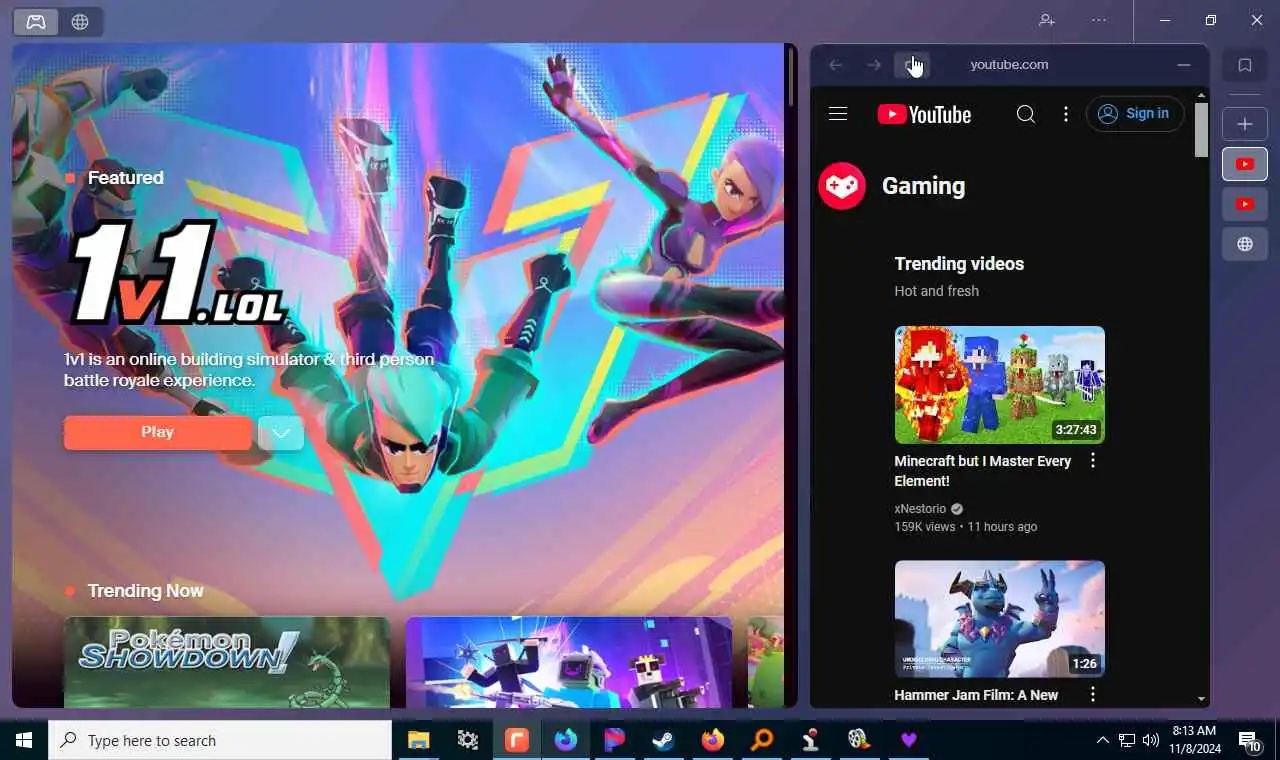Open the 8:13 AM taskbar clock
This screenshot has width=1280, height=760.
click(x=1194, y=740)
